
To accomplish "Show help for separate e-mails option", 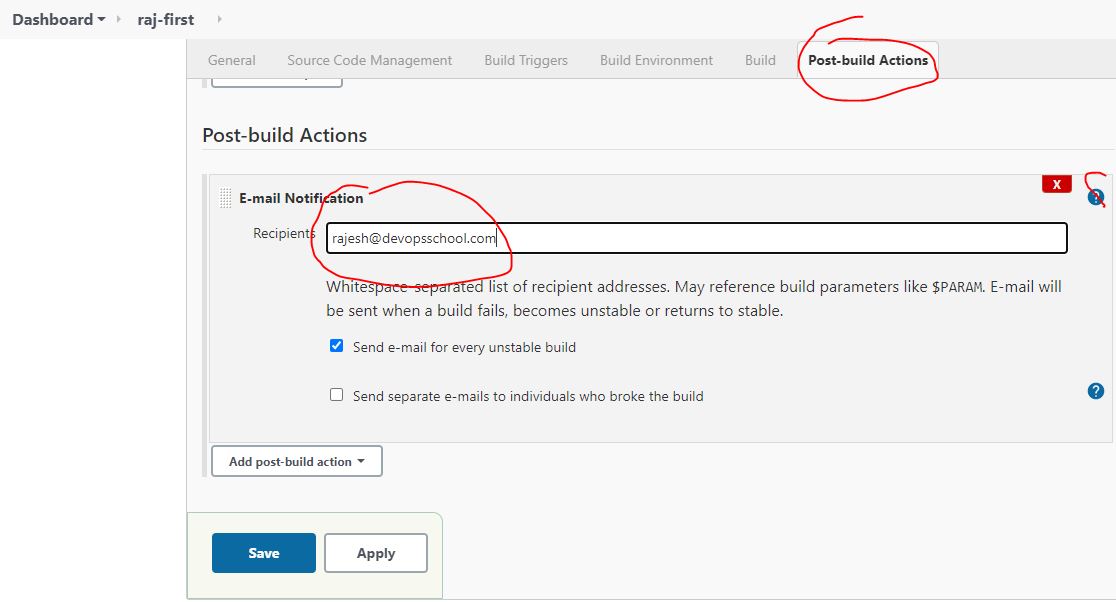I will coord(1095,391).
